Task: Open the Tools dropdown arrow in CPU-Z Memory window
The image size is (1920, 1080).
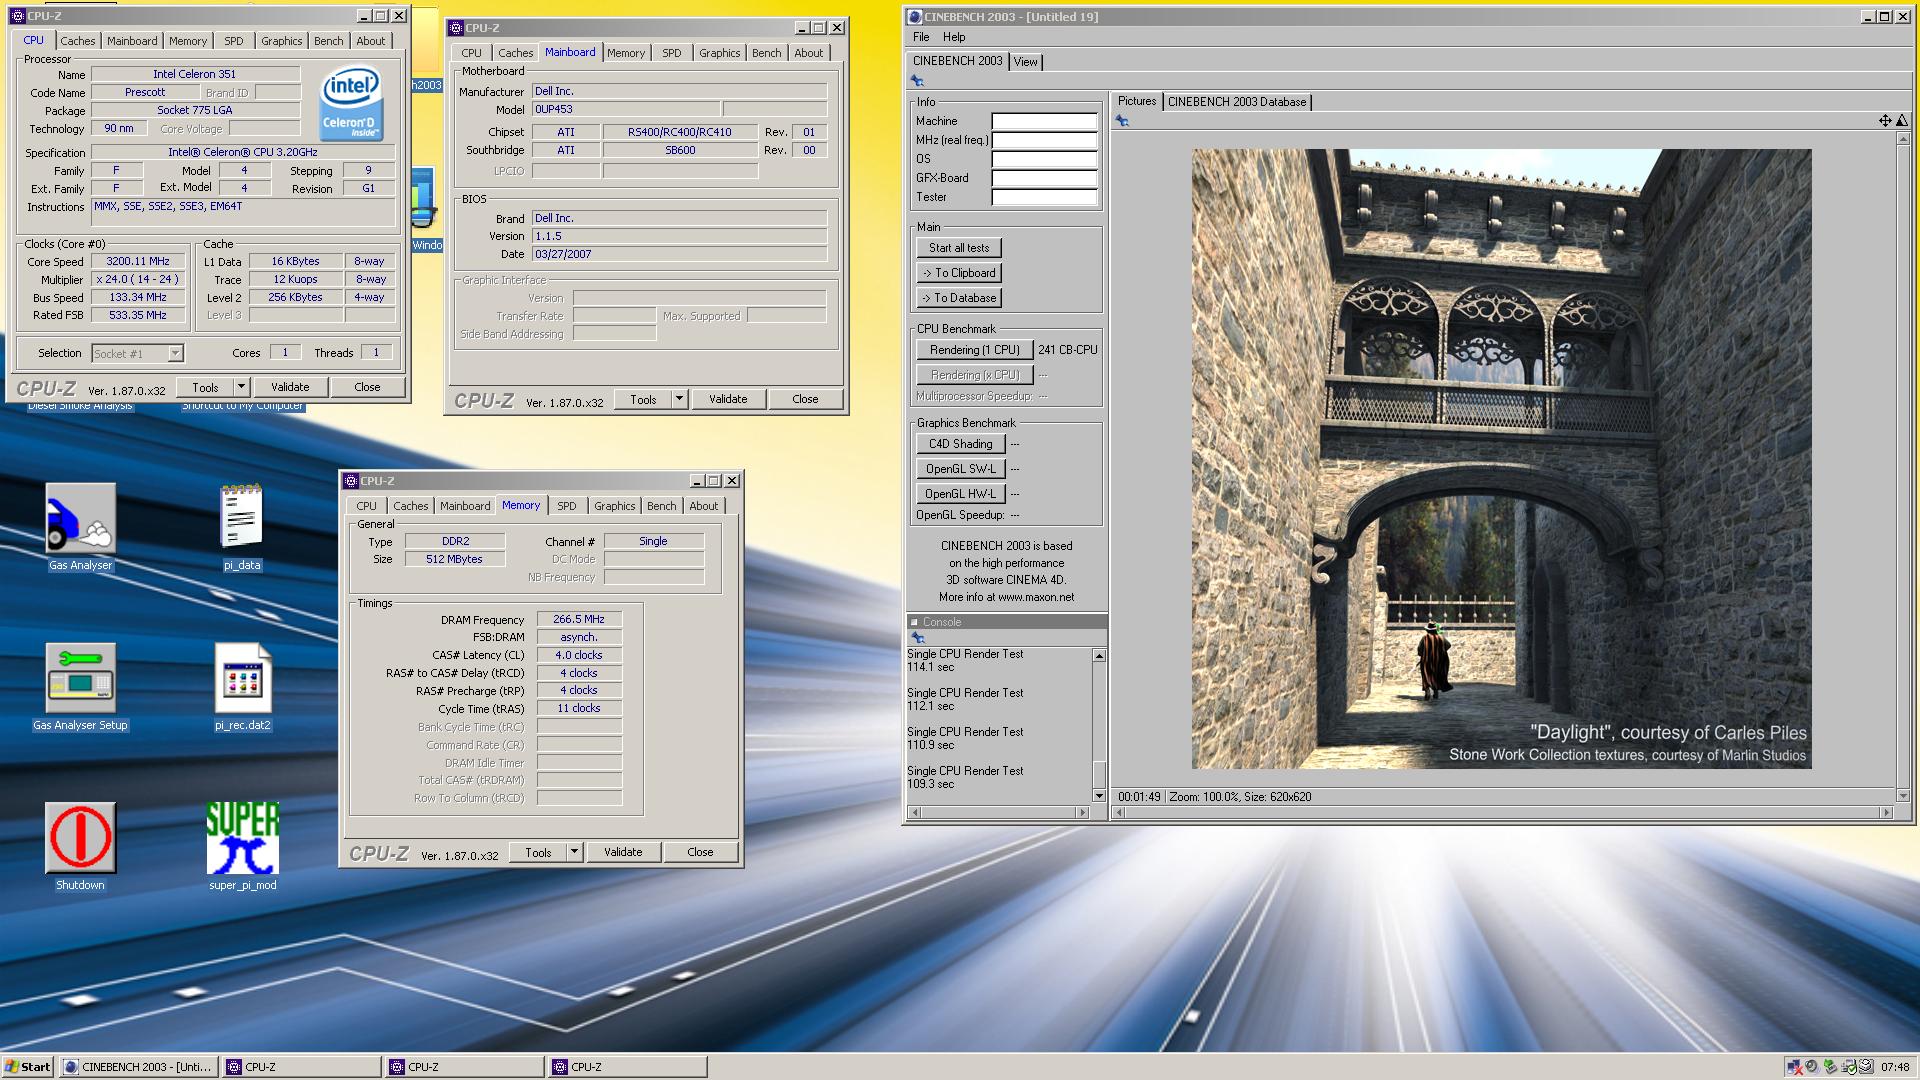Action: click(x=574, y=852)
